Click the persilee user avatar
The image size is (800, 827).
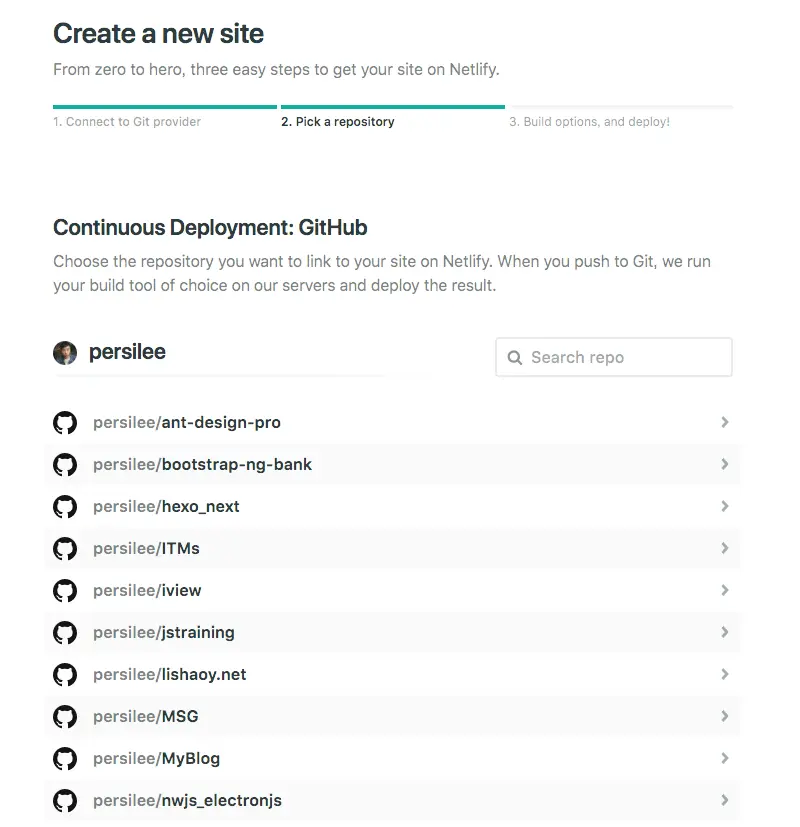tap(65, 353)
